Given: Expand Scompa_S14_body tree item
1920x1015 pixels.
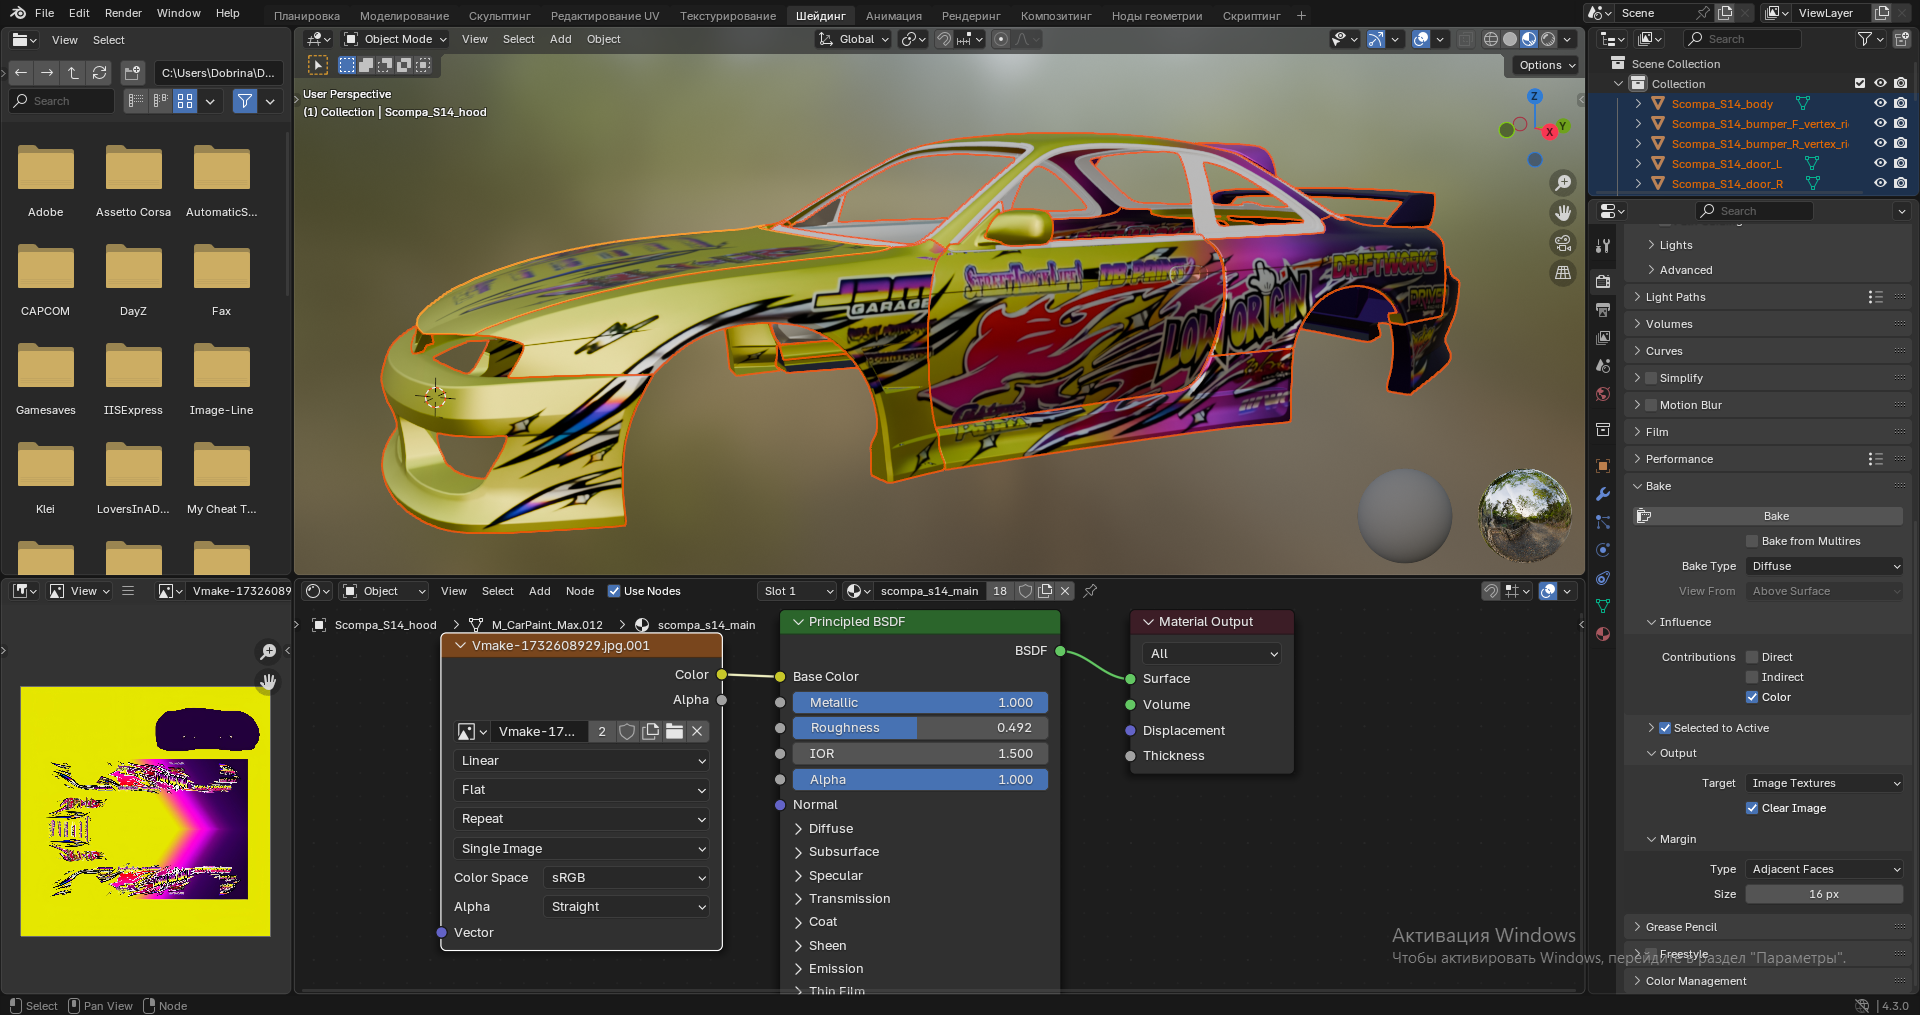Looking at the screenshot, I should tap(1638, 104).
